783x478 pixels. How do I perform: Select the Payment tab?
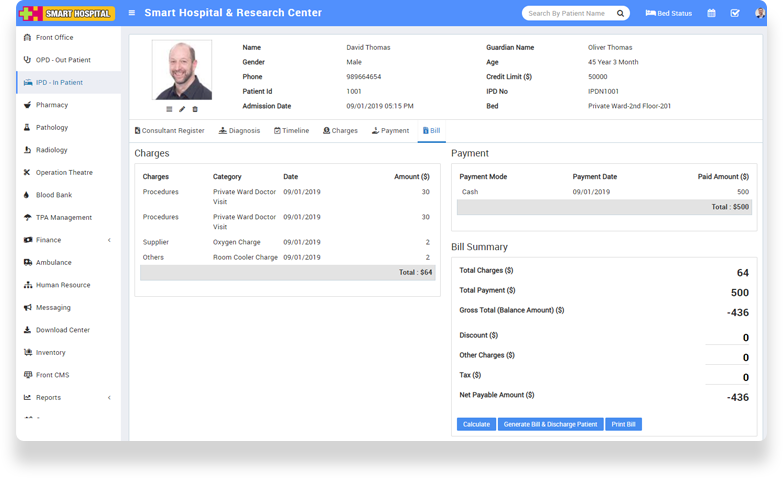(390, 131)
